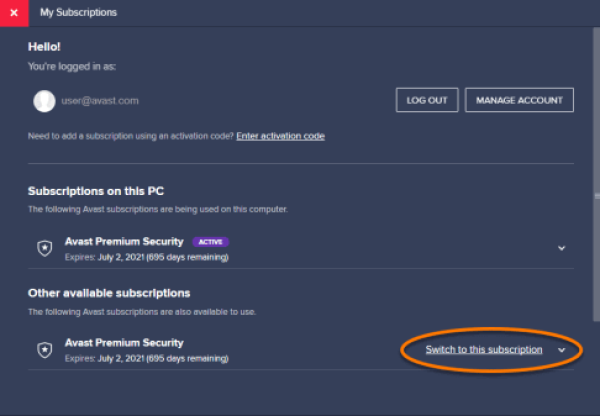Screen dimensions: 600x416
Task: Click the shield icon of the active subscription
Action: point(45,248)
